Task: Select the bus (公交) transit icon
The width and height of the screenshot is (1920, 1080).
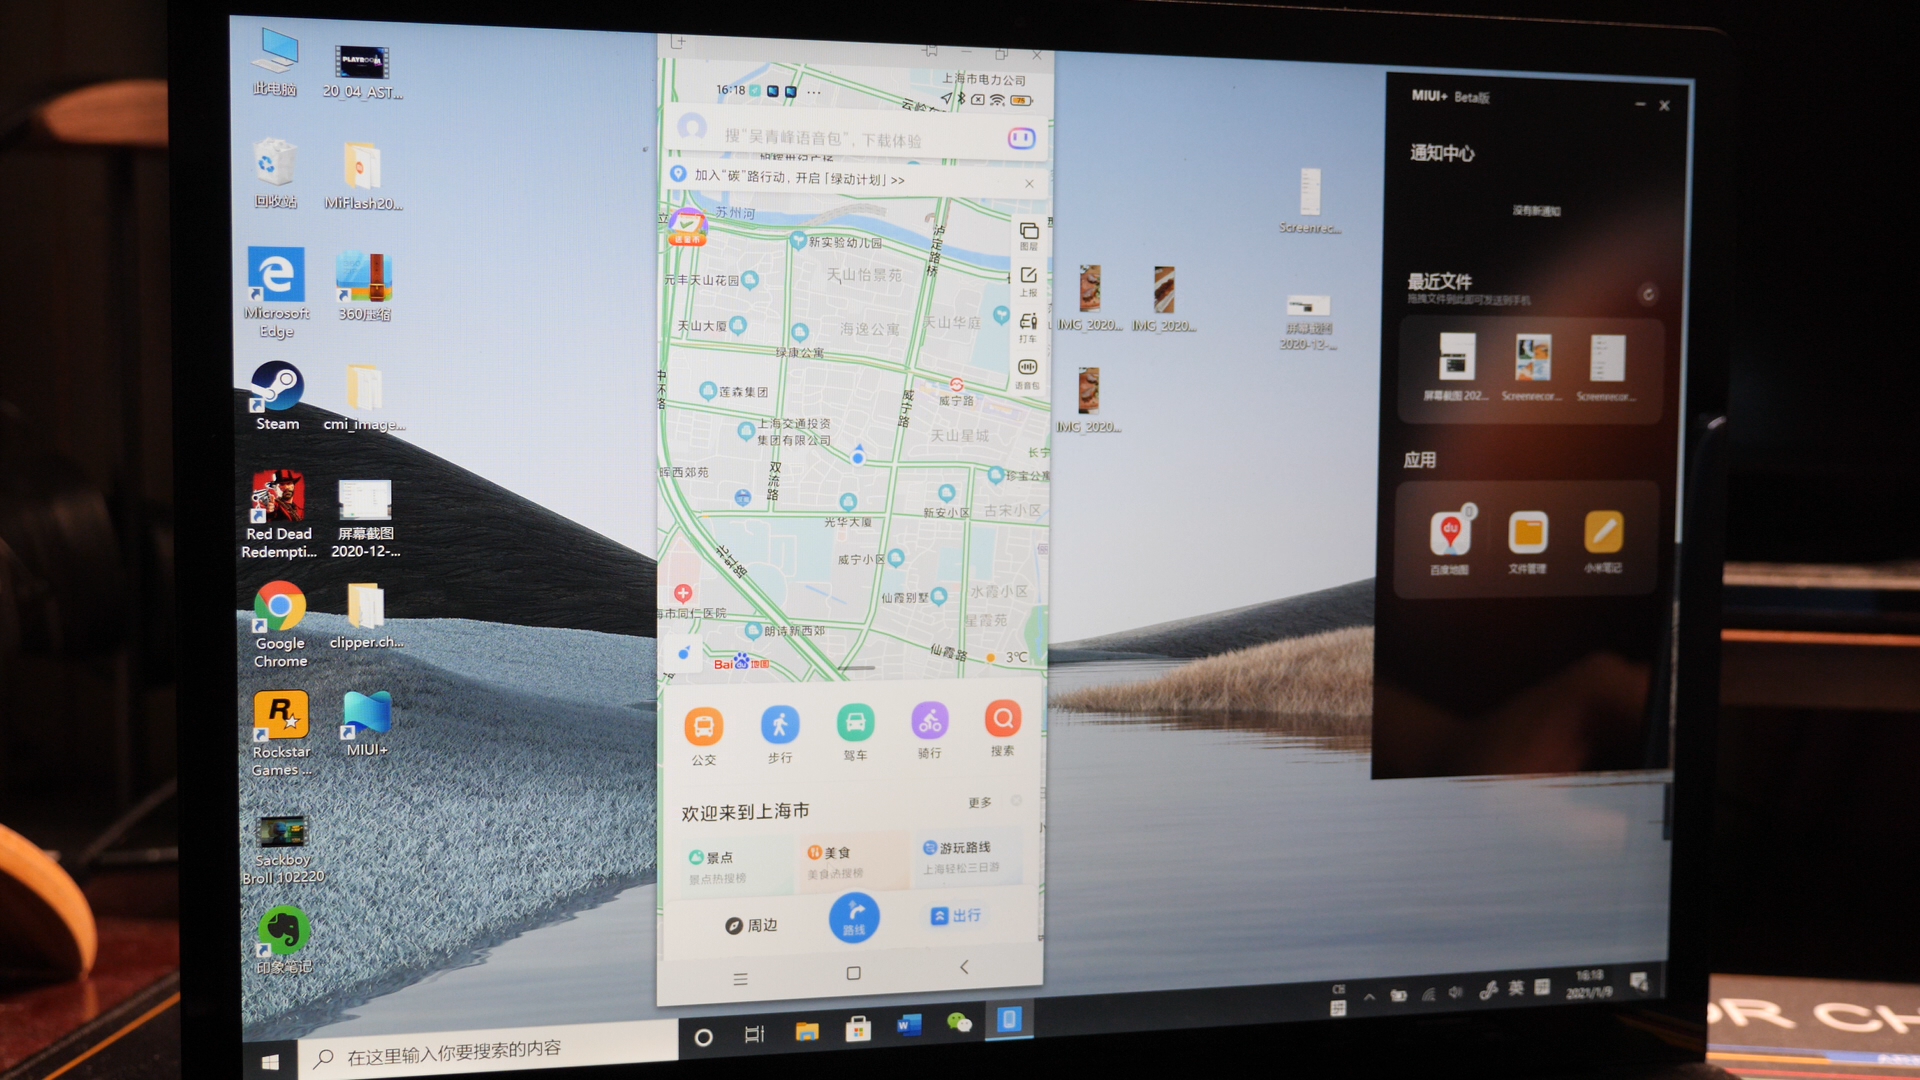Action: click(x=703, y=727)
